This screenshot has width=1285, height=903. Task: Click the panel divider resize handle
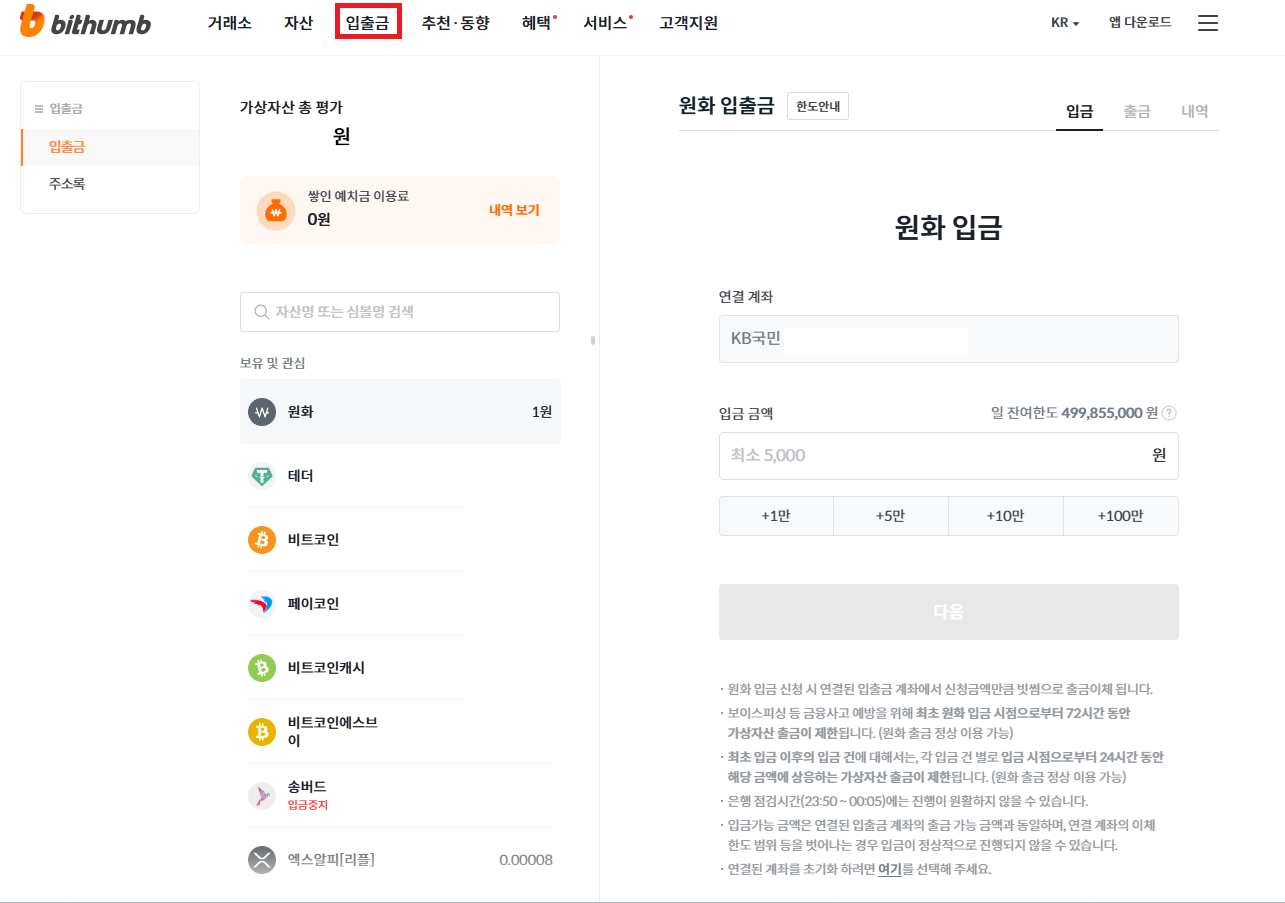coord(593,340)
